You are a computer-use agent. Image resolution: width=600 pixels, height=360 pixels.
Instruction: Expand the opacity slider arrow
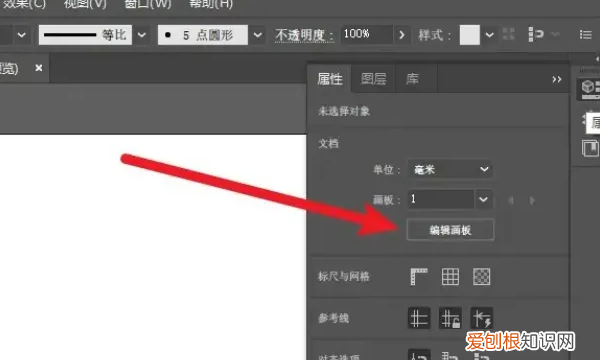pos(402,35)
